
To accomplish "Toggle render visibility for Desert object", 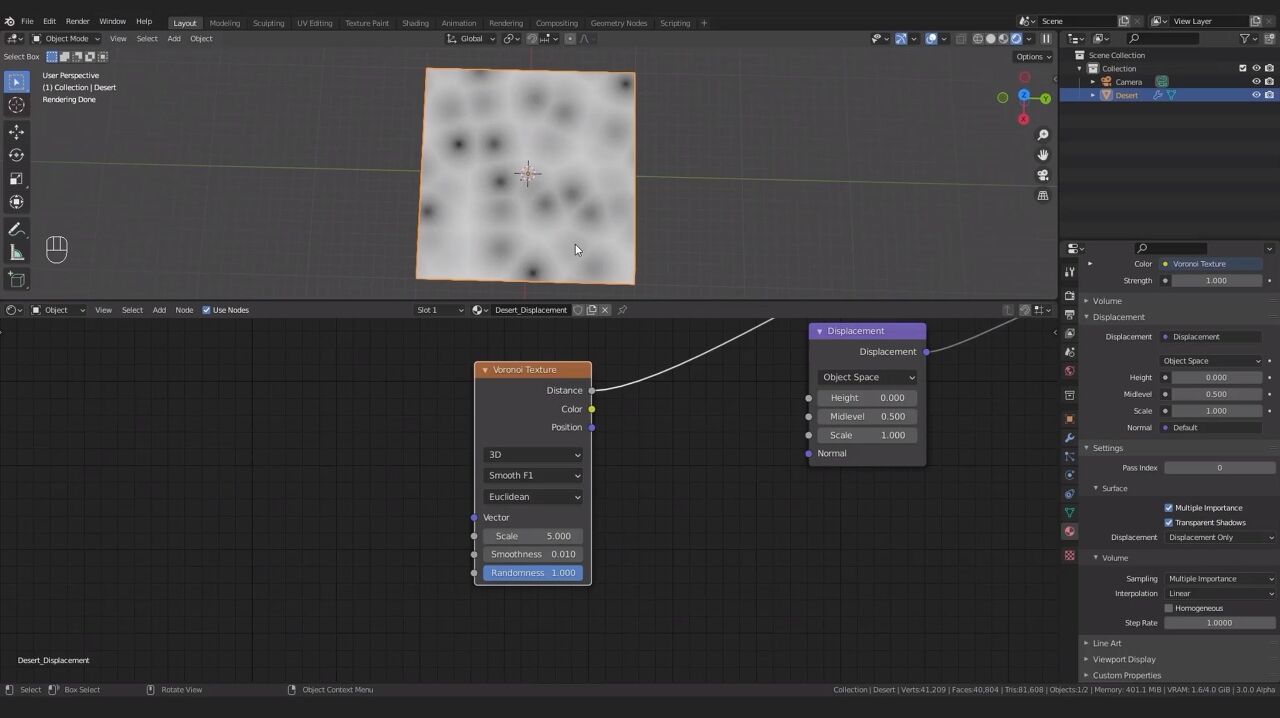I will pyautogui.click(x=1270, y=95).
